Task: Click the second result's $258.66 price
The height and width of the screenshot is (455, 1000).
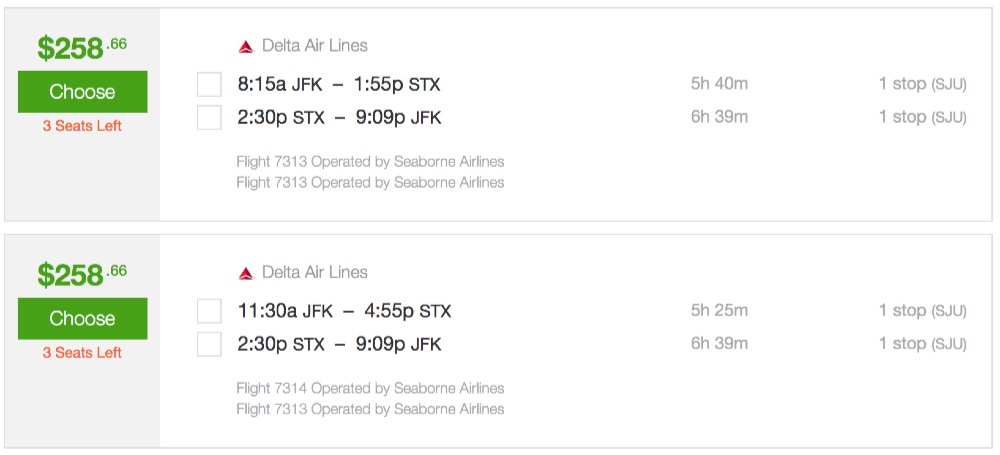Action: (x=82, y=274)
